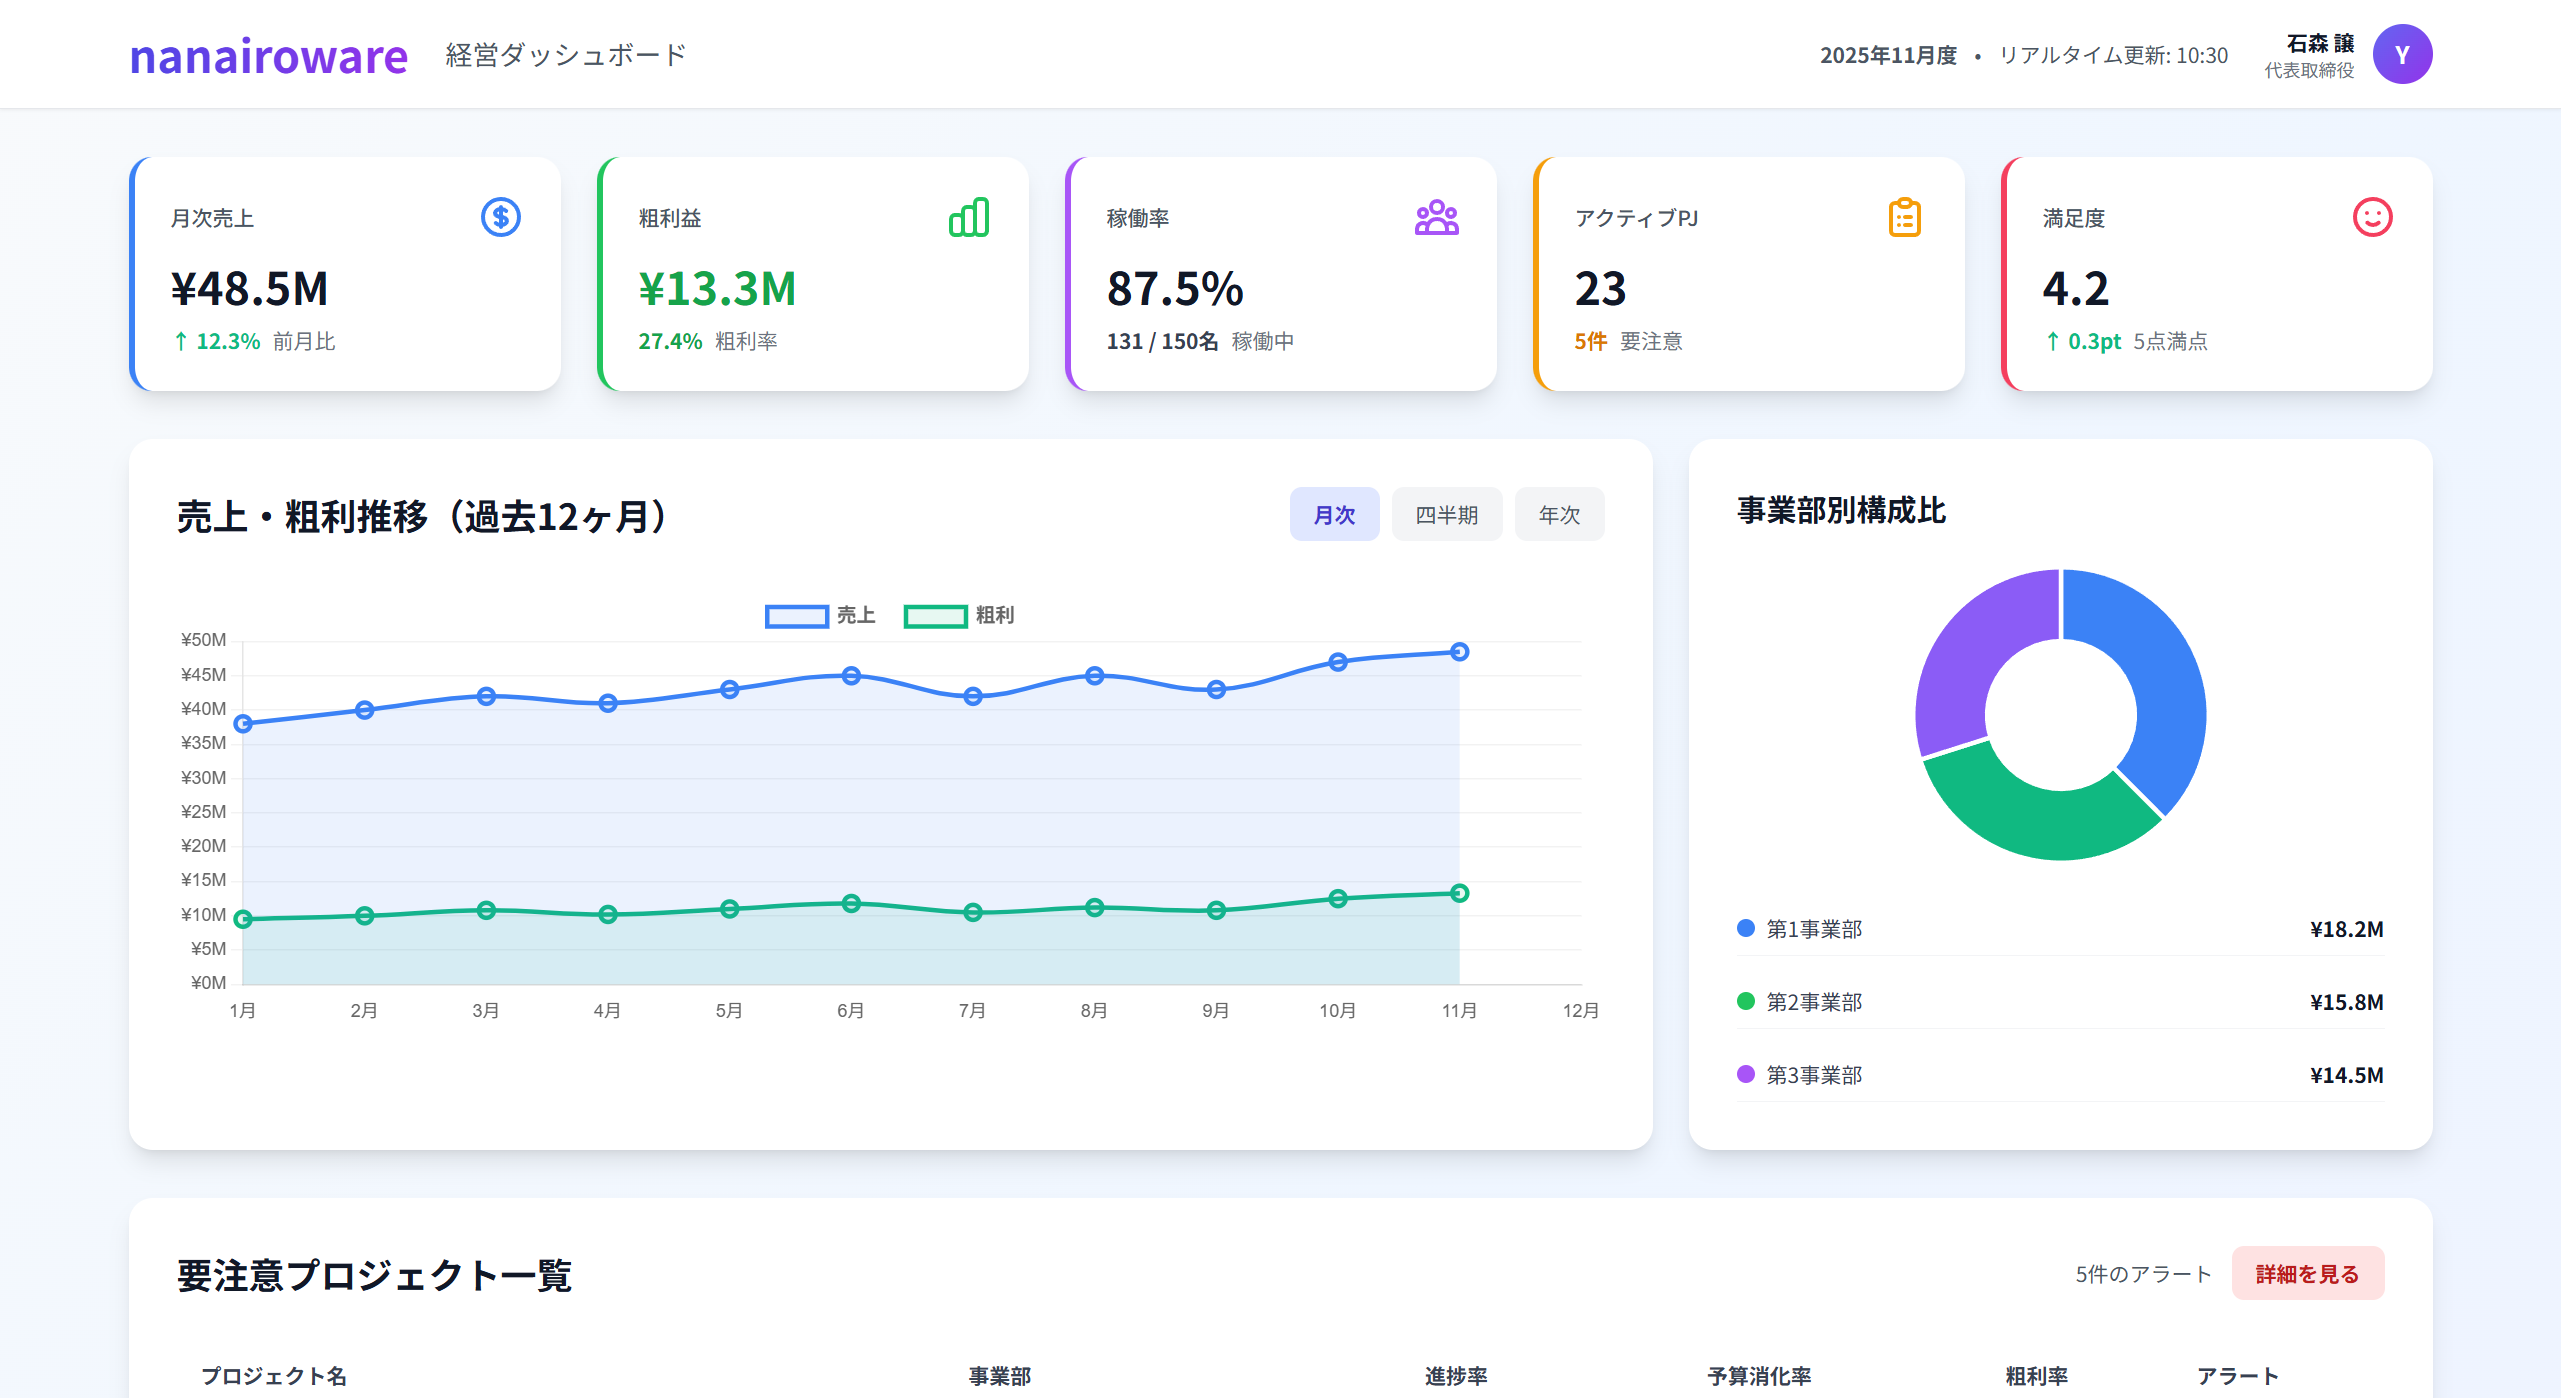Click the bar chart icon on 粗利益 card

(x=968, y=216)
